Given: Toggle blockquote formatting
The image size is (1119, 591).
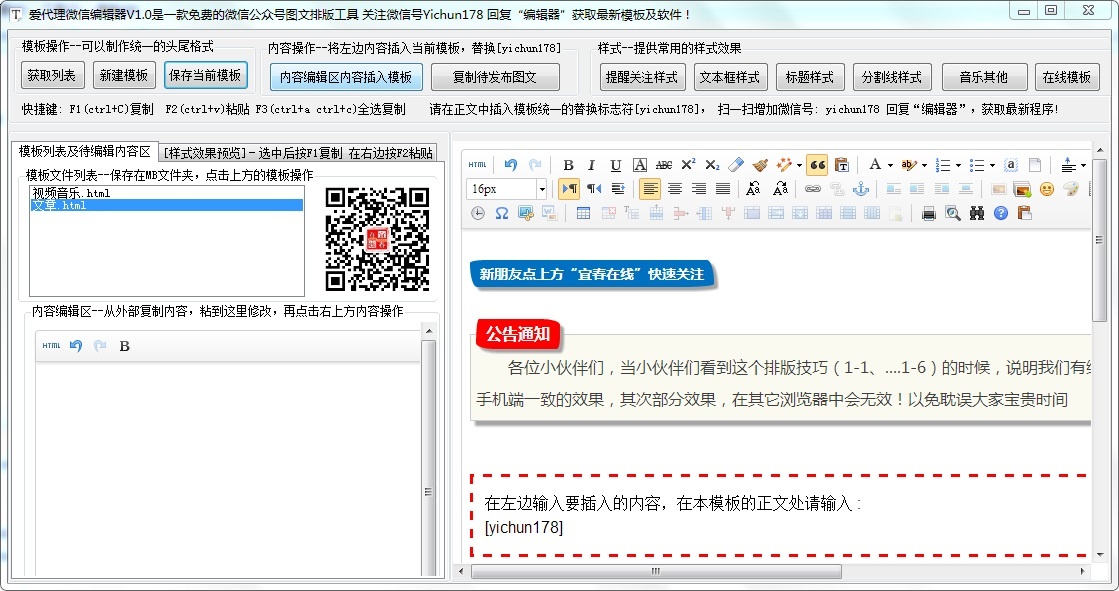Looking at the screenshot, I should pos(820,164).
